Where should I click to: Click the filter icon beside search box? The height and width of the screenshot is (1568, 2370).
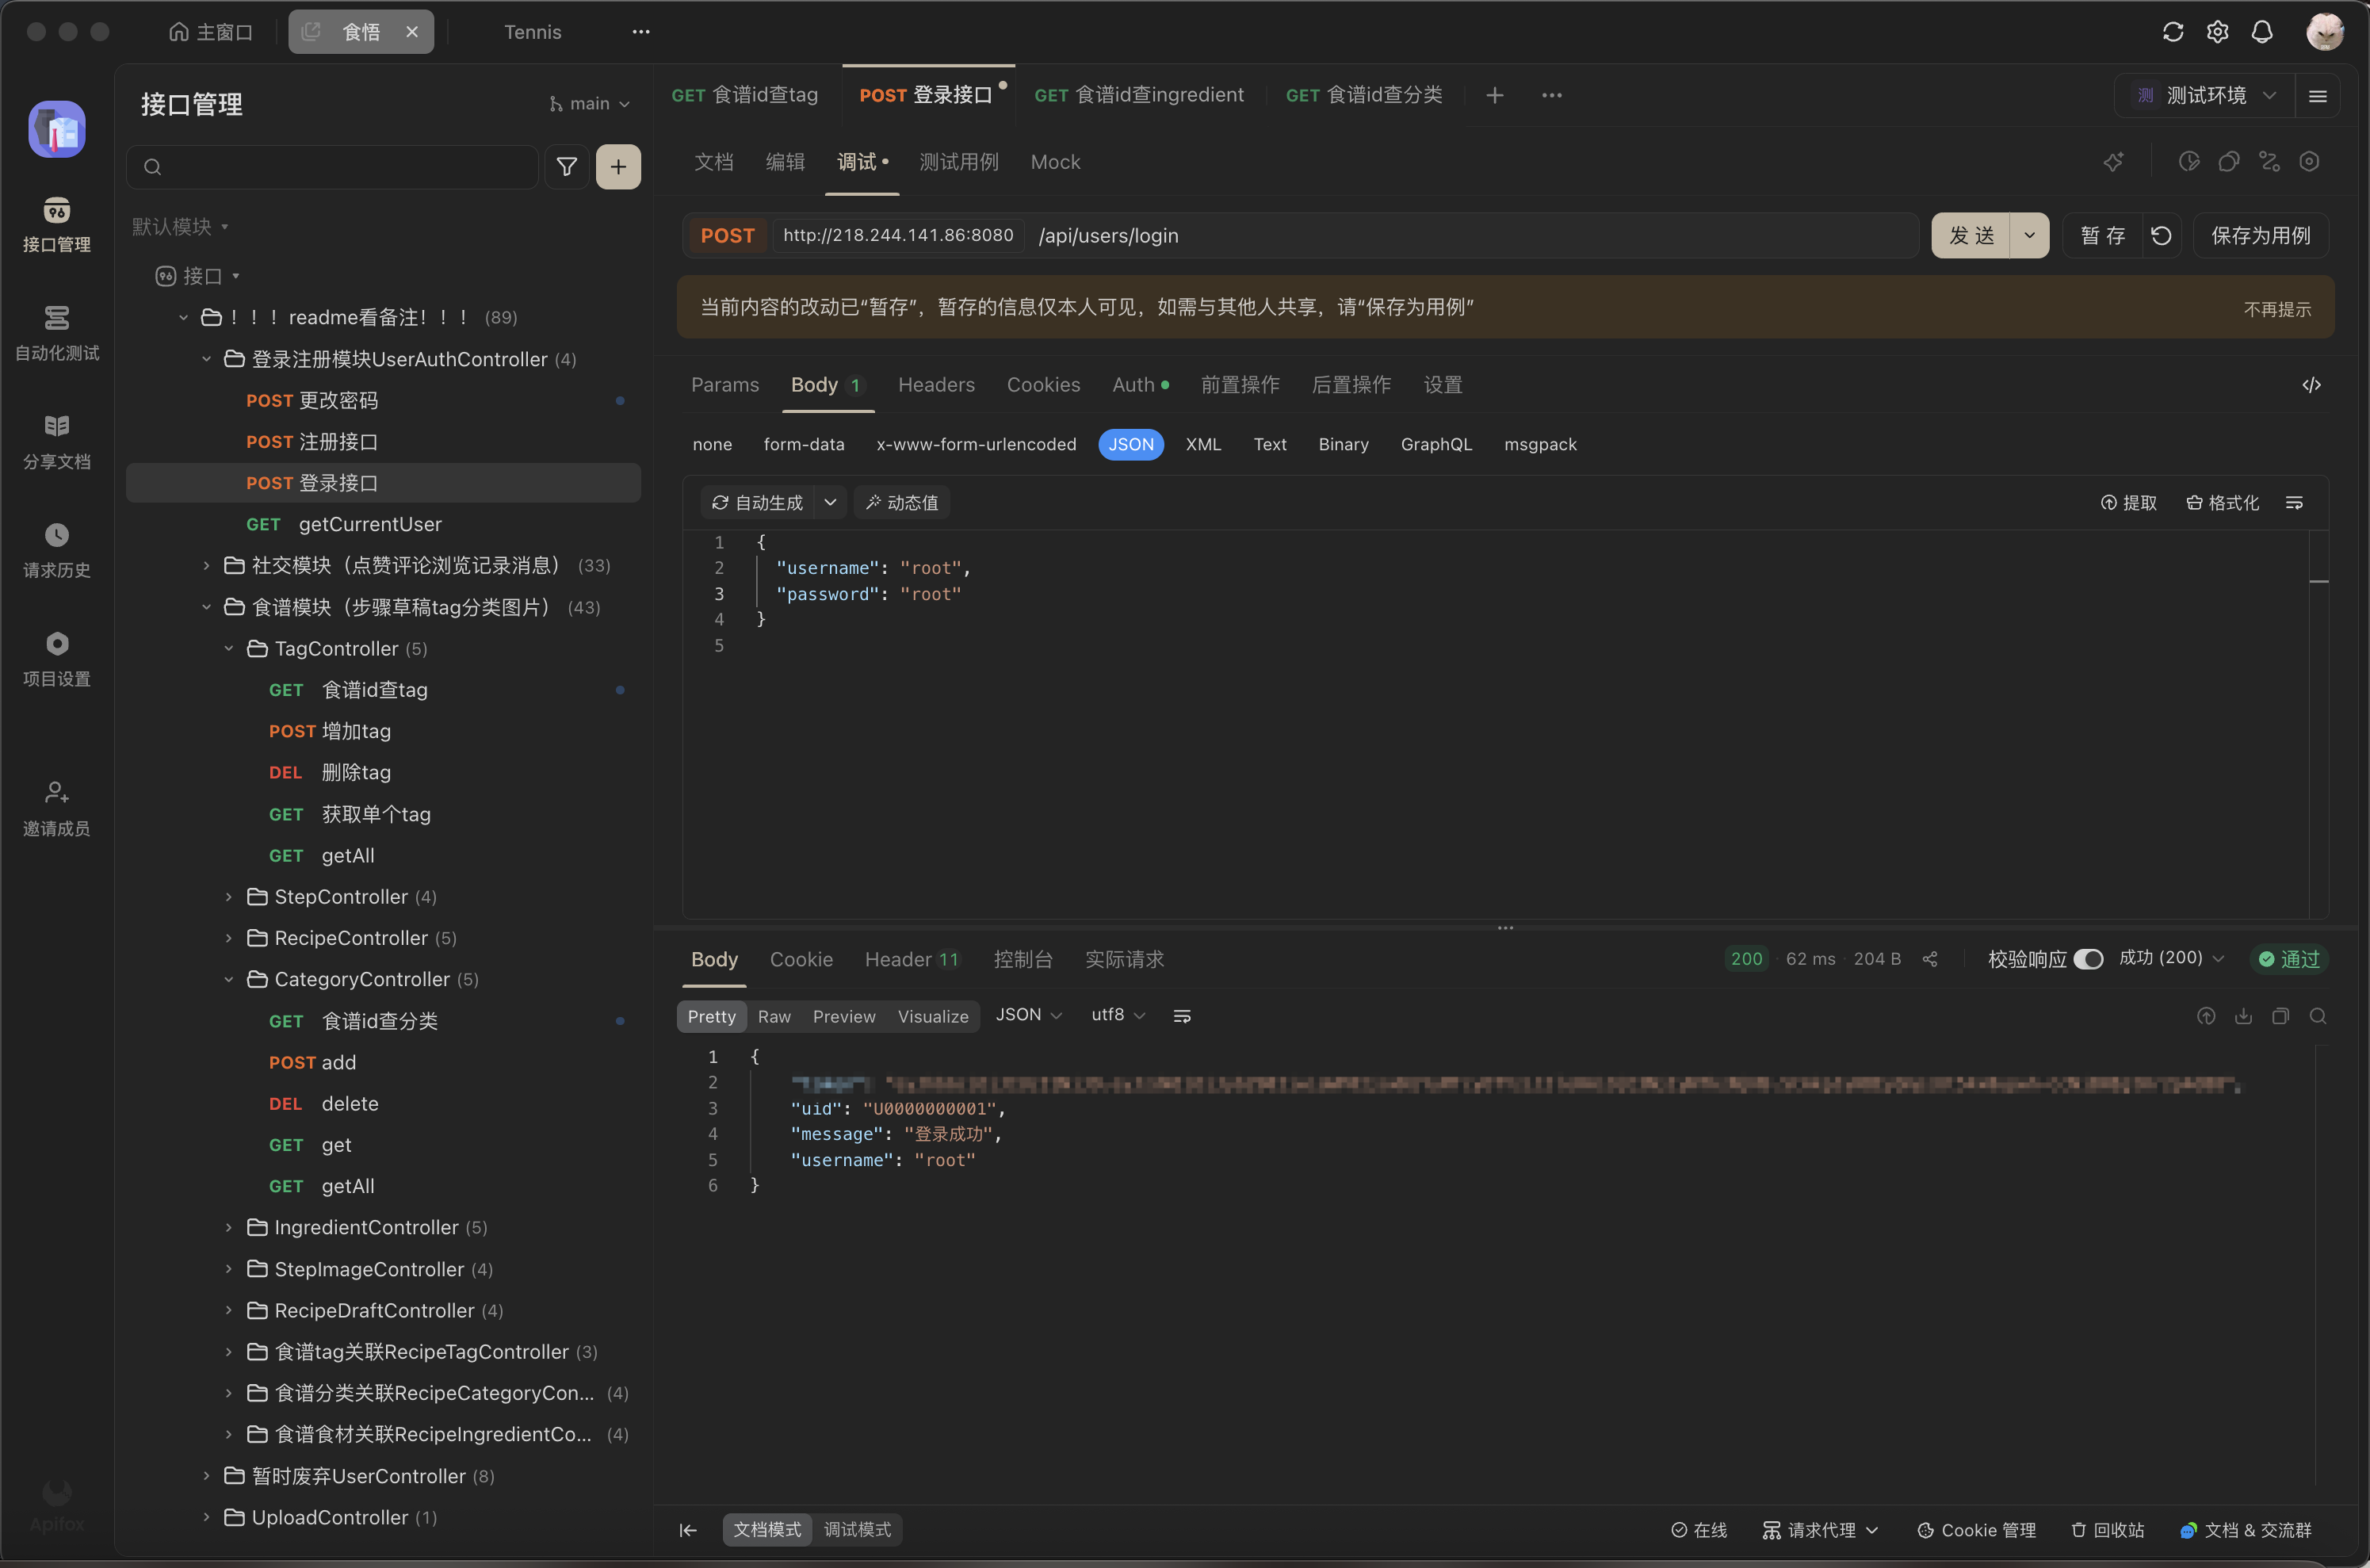pos(566,167)
